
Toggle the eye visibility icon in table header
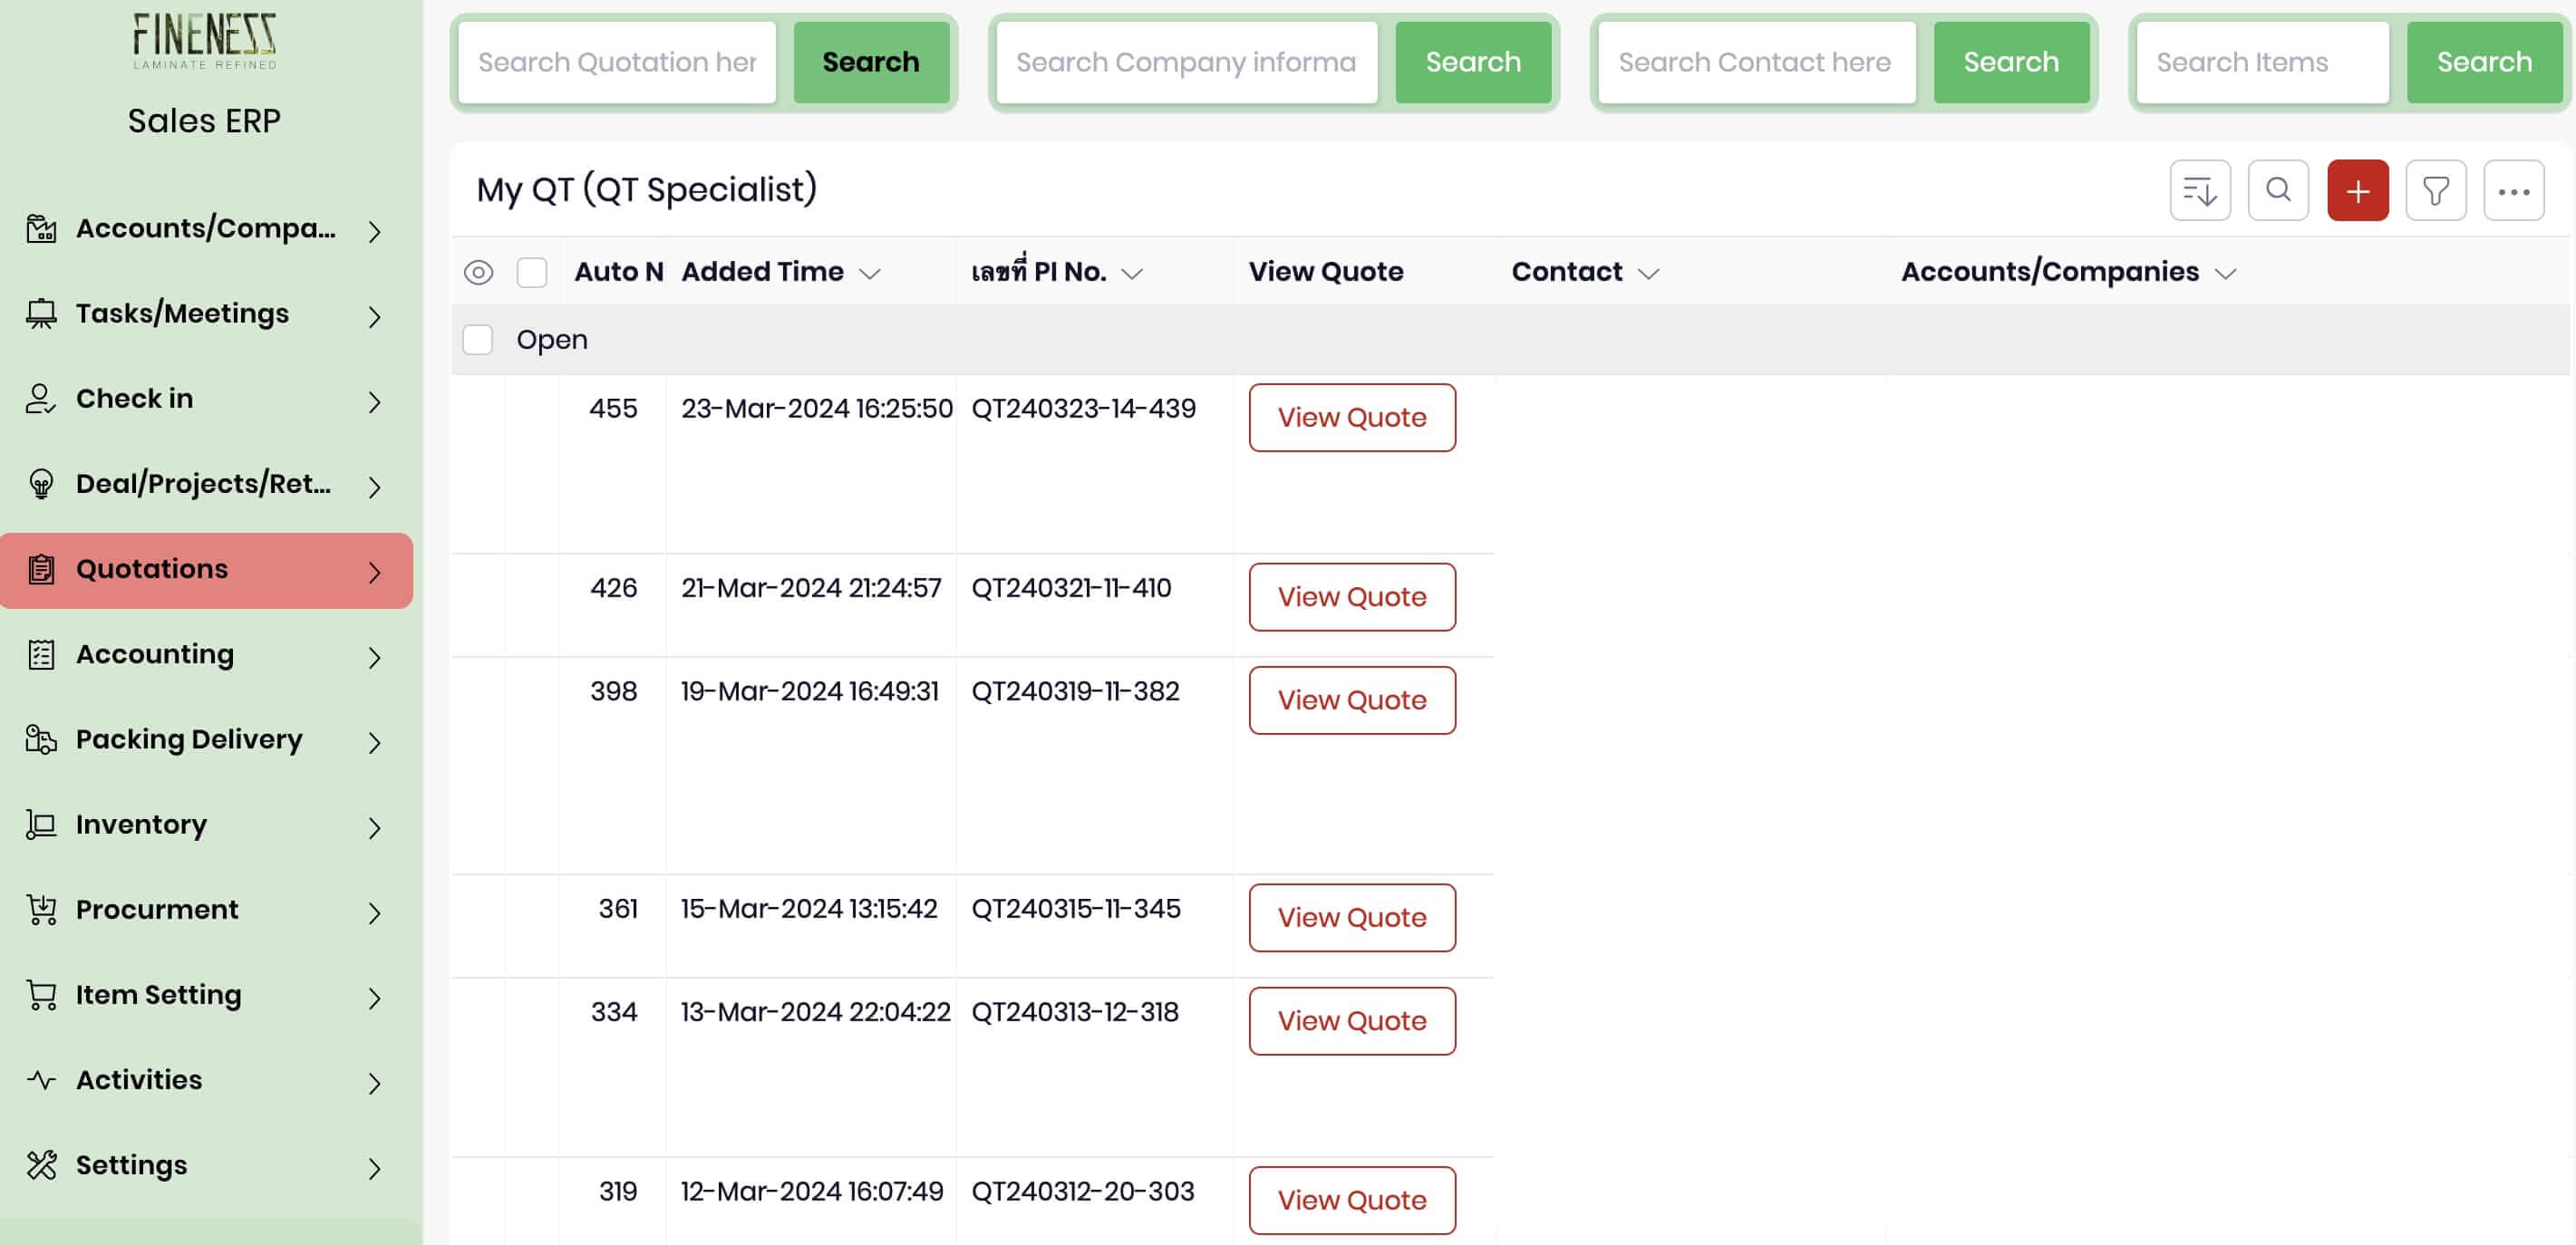[478, 272]
